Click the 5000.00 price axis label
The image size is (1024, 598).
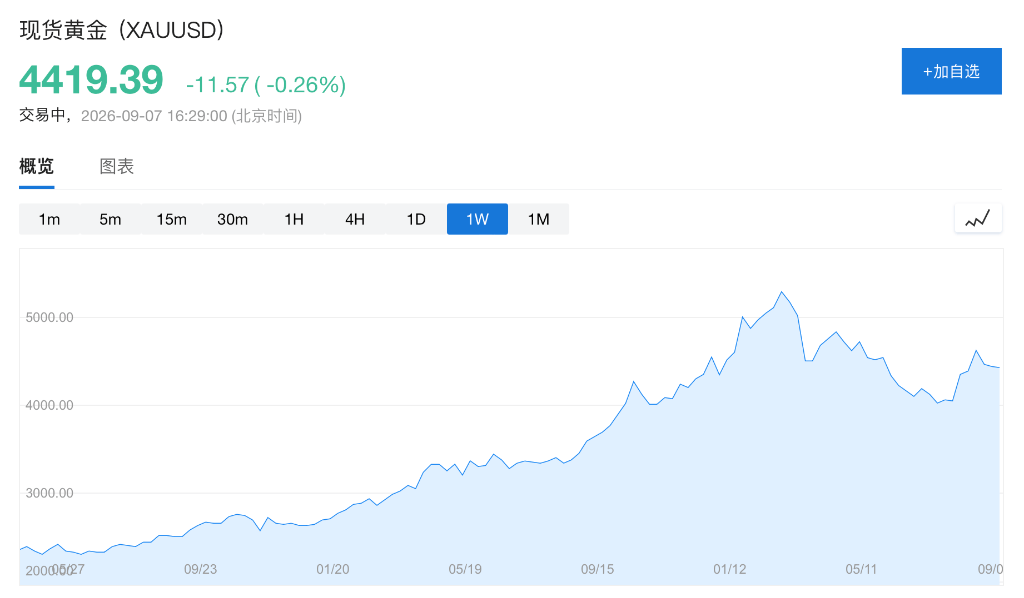point(50,317)
